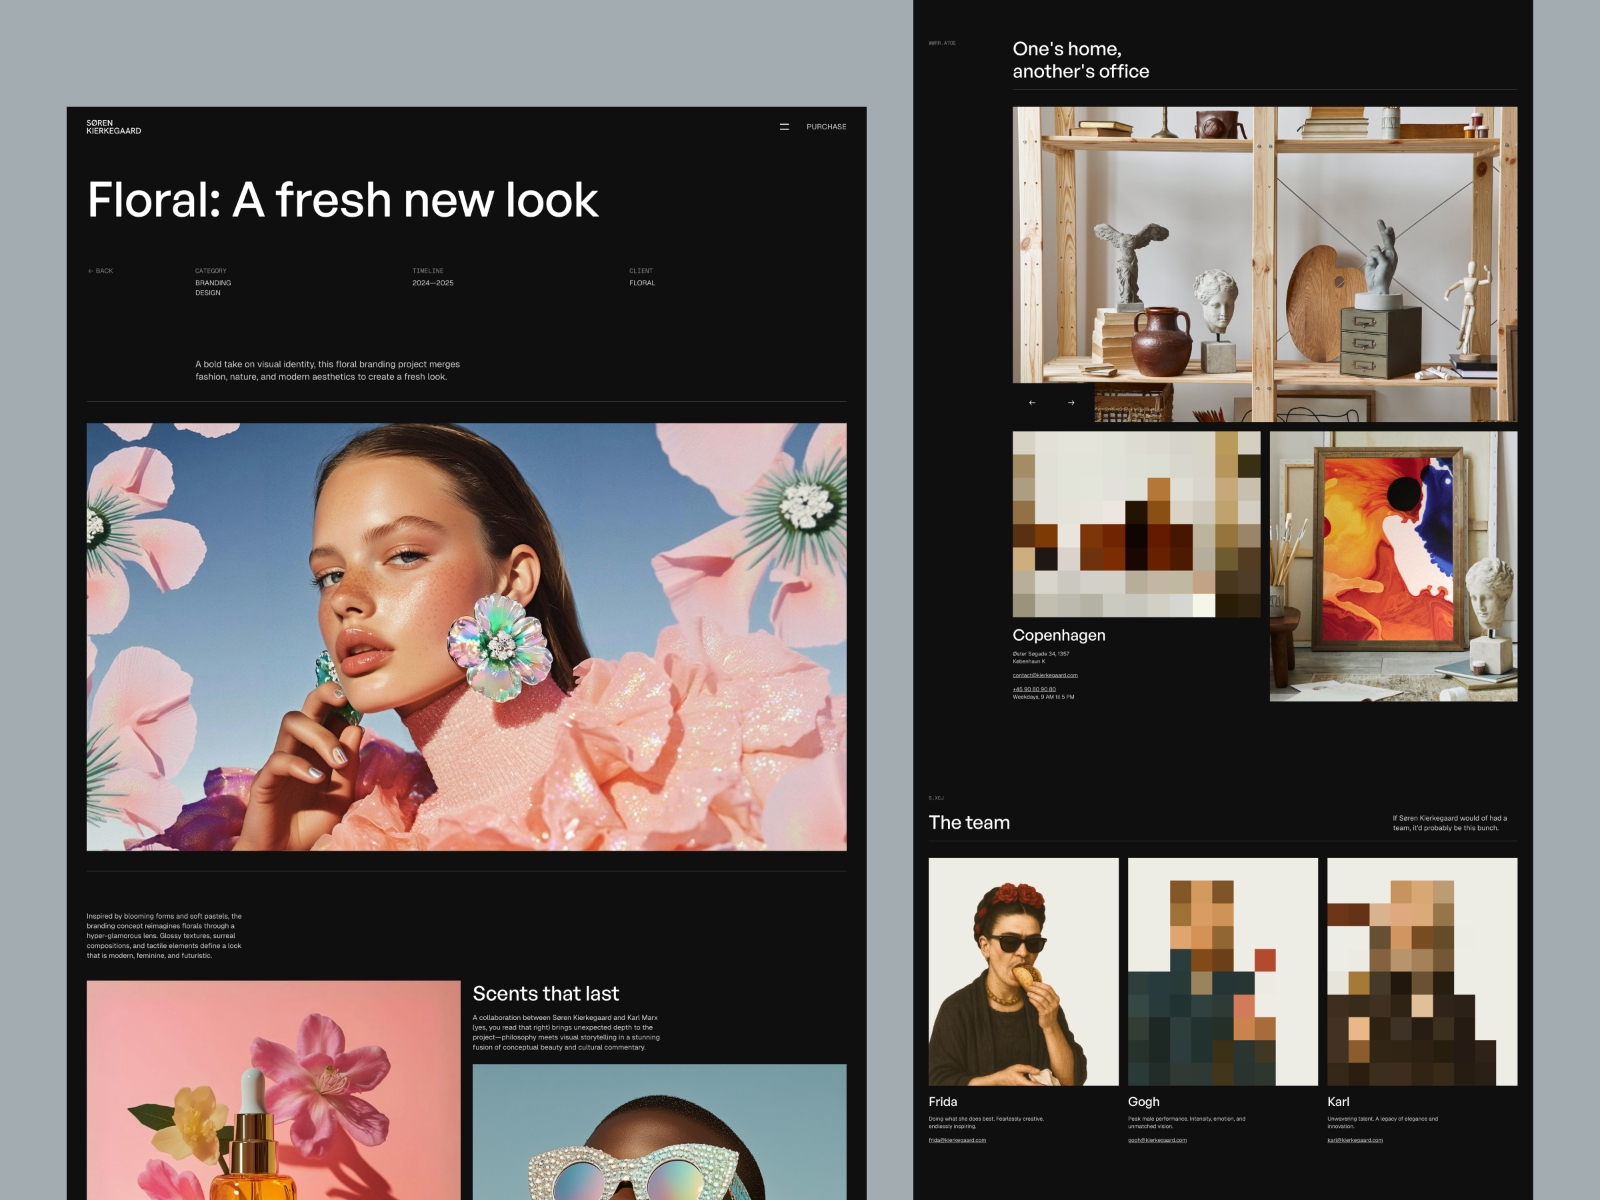This screenshot has width=1600, height=1200.
Task: Click the 'A collaboration between Søren Kierkegaard and Karl Marx' paragraph
Action: tap(566, 1033)
